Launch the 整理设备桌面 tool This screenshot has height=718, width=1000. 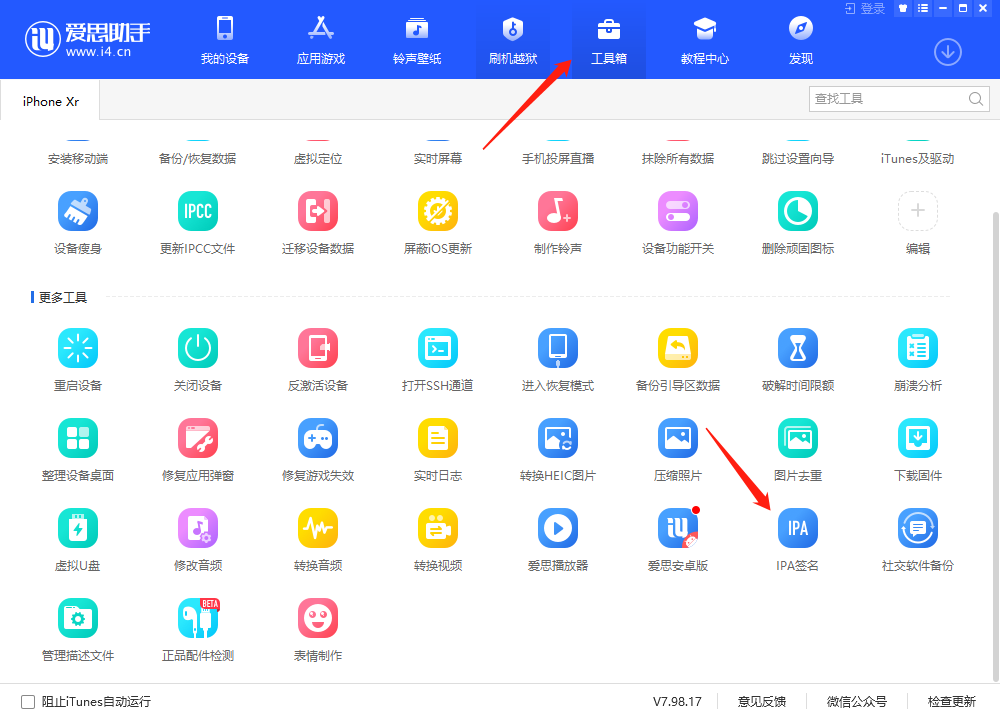pyautogui.click(x=78, y=438)
